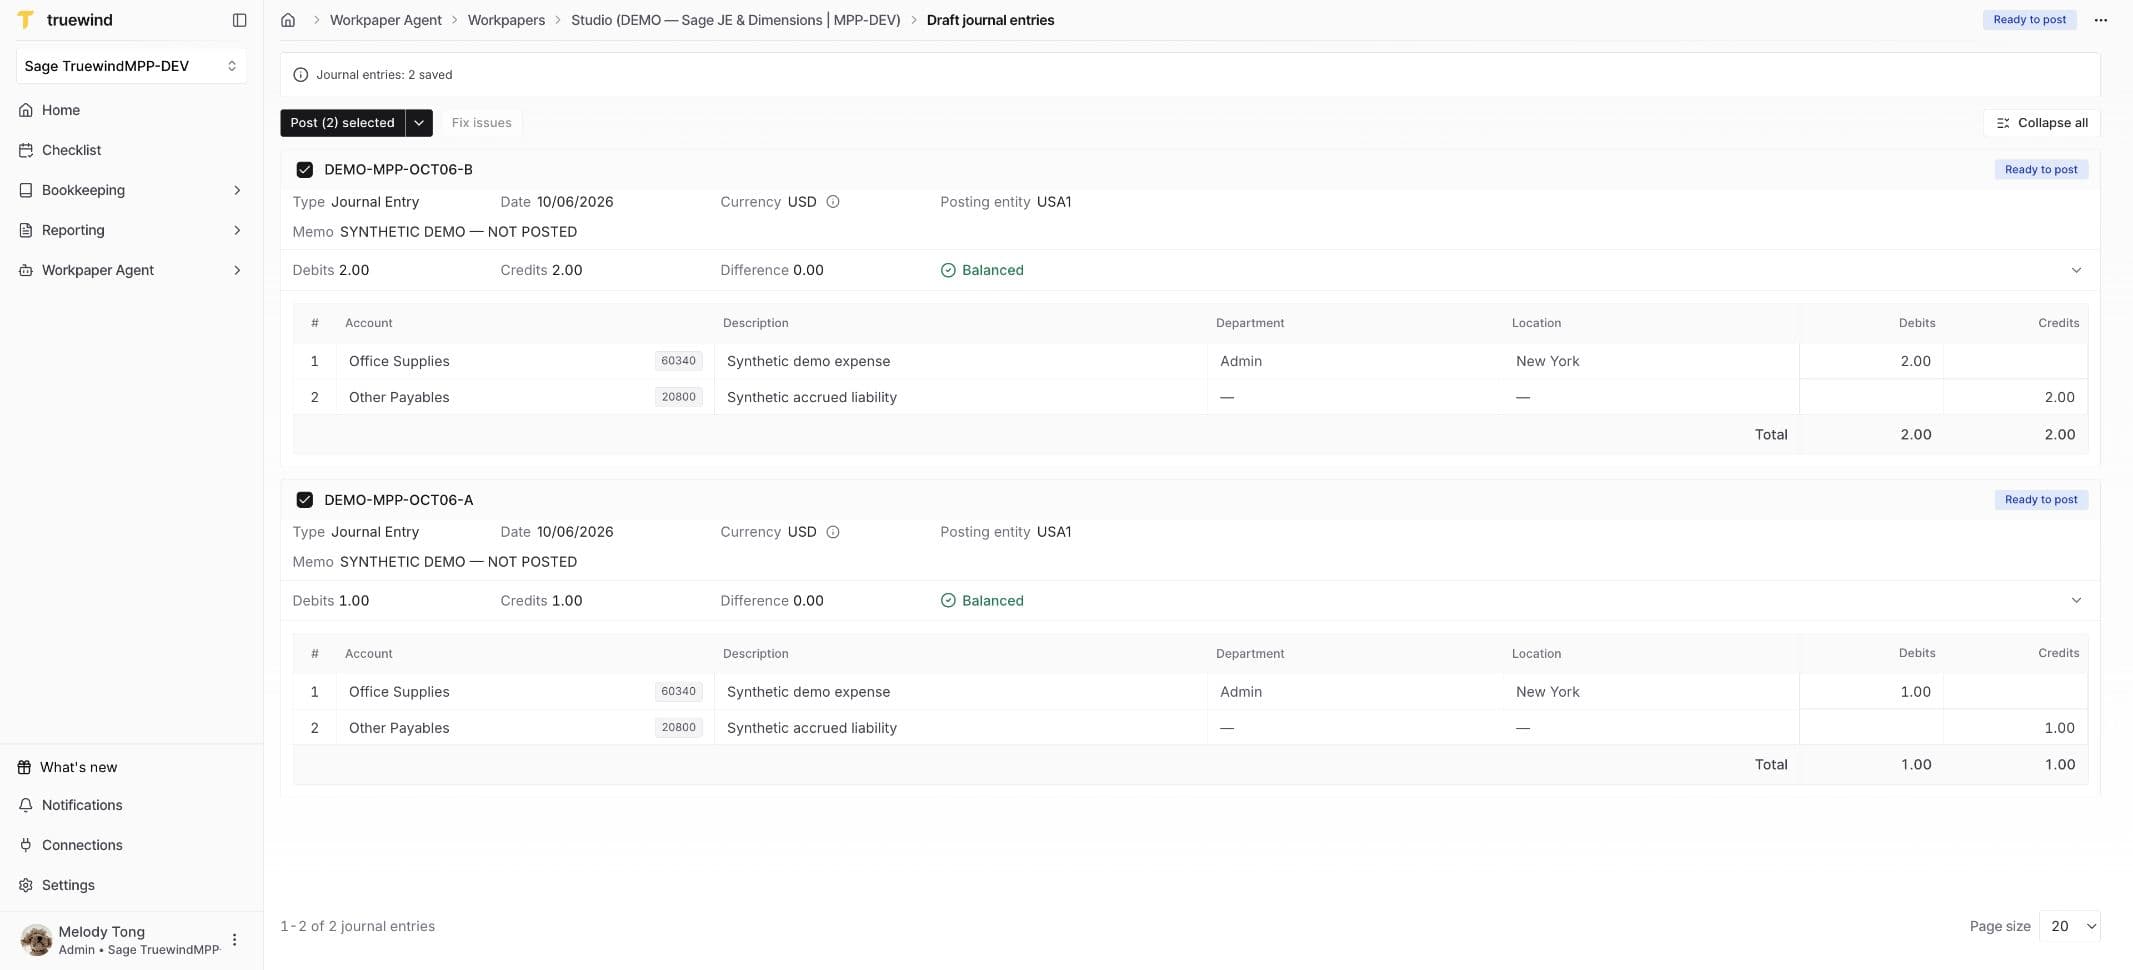2133x970 pixels.
Task: Collapse the DEMO-MPP-OCT06-B entry lines chevron
Action: (x=2076, y=270)
